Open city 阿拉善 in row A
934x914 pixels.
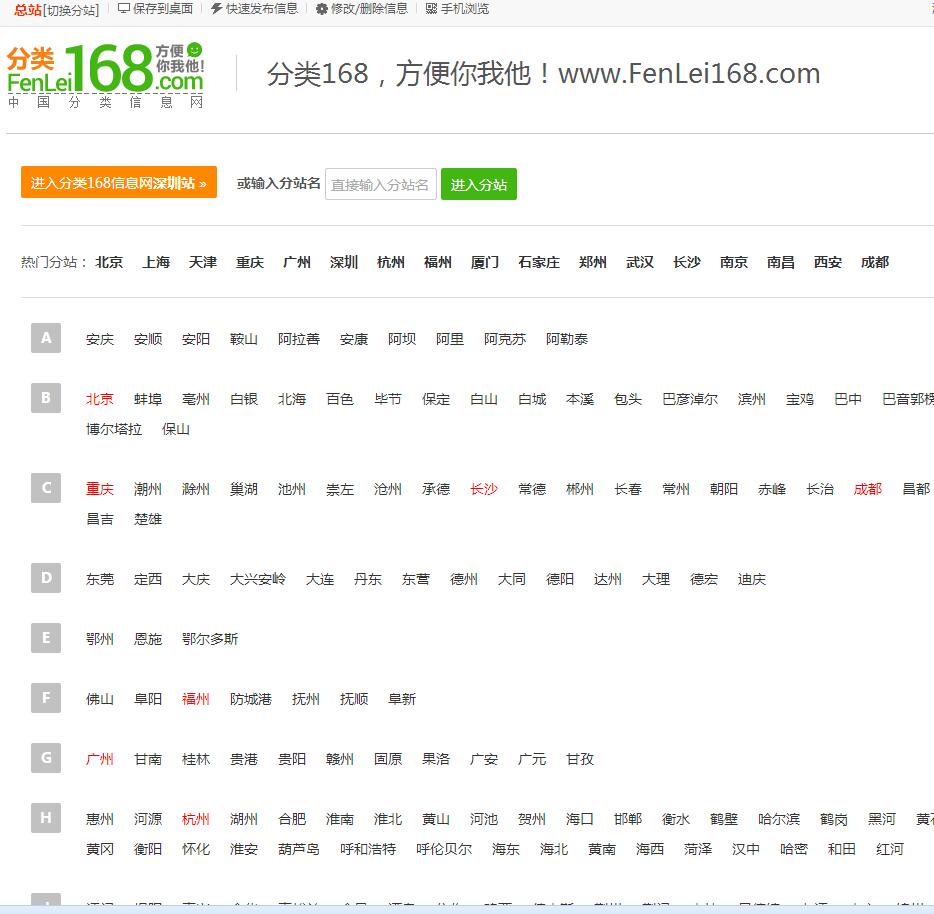(299, 339)
